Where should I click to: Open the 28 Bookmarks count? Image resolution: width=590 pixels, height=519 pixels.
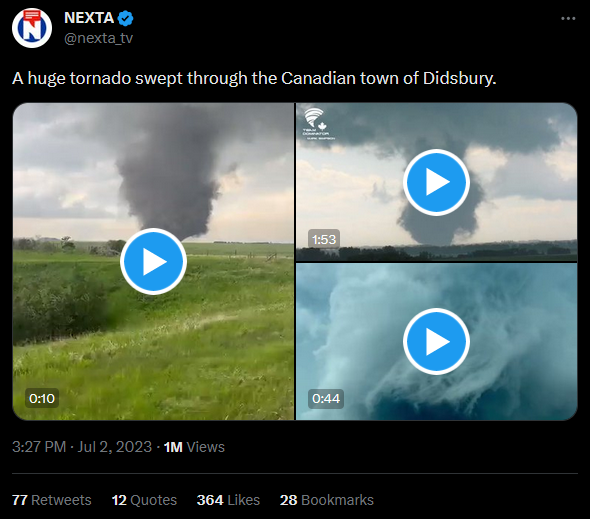pos(327,500)
